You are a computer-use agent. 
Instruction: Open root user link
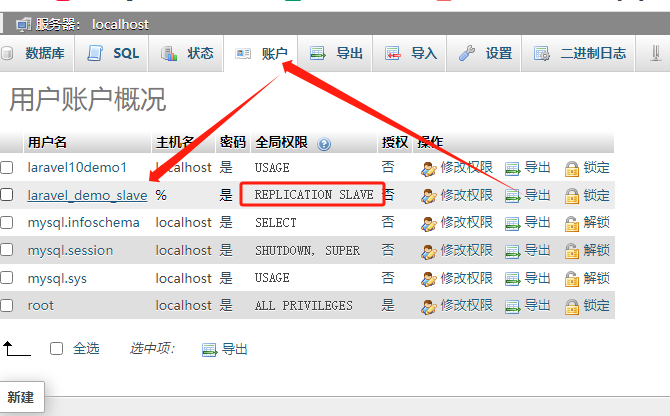(41, 306)
